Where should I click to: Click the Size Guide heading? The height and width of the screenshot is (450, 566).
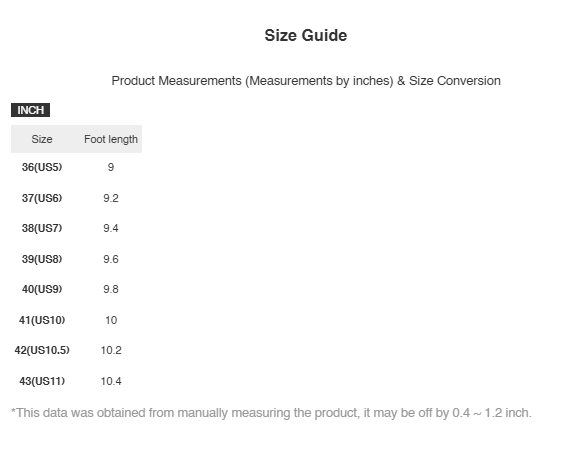tap(306, 35)
